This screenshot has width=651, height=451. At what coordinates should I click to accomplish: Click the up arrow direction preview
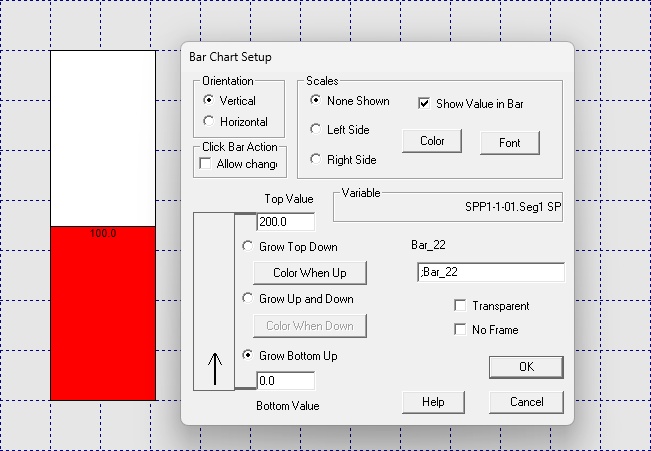[x=214, y=372]
